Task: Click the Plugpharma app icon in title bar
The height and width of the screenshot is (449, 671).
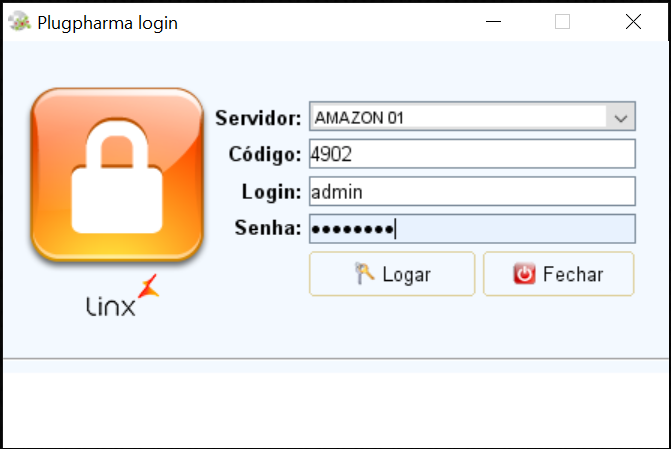Action: pyautogui.click(x=19, y=22)
